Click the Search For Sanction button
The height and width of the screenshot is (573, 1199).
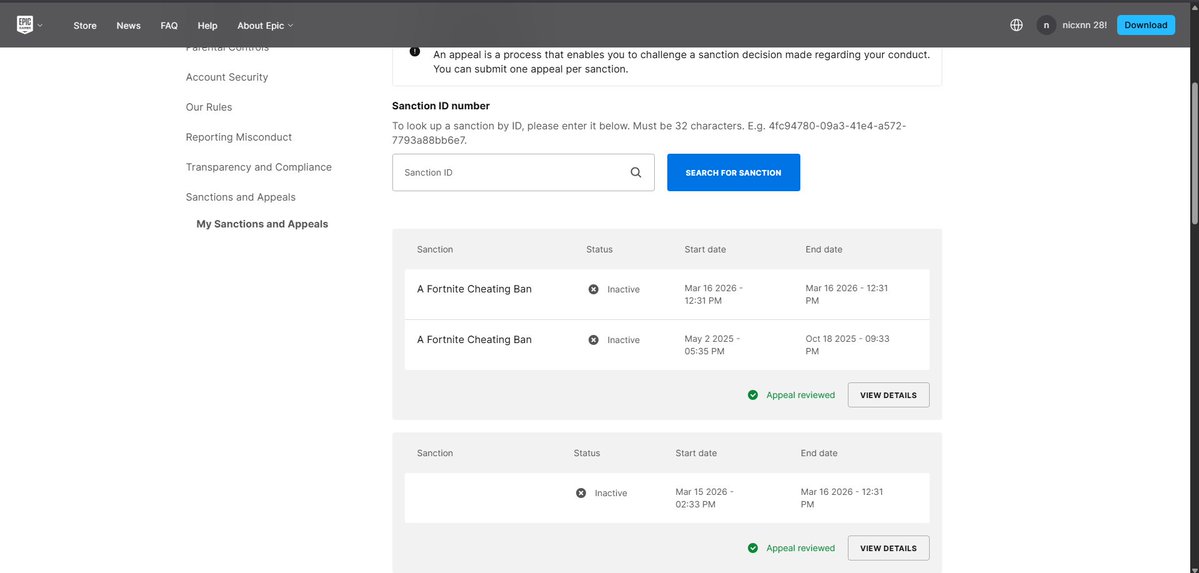(733, 173)
